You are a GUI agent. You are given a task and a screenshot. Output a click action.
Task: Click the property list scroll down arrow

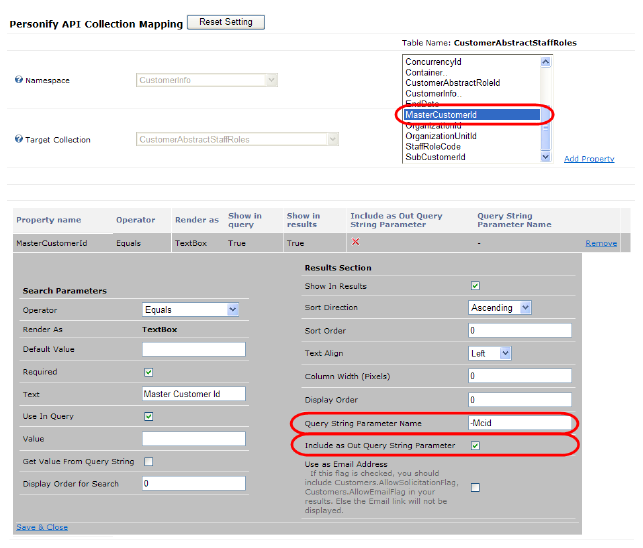[x=545, y=157]
